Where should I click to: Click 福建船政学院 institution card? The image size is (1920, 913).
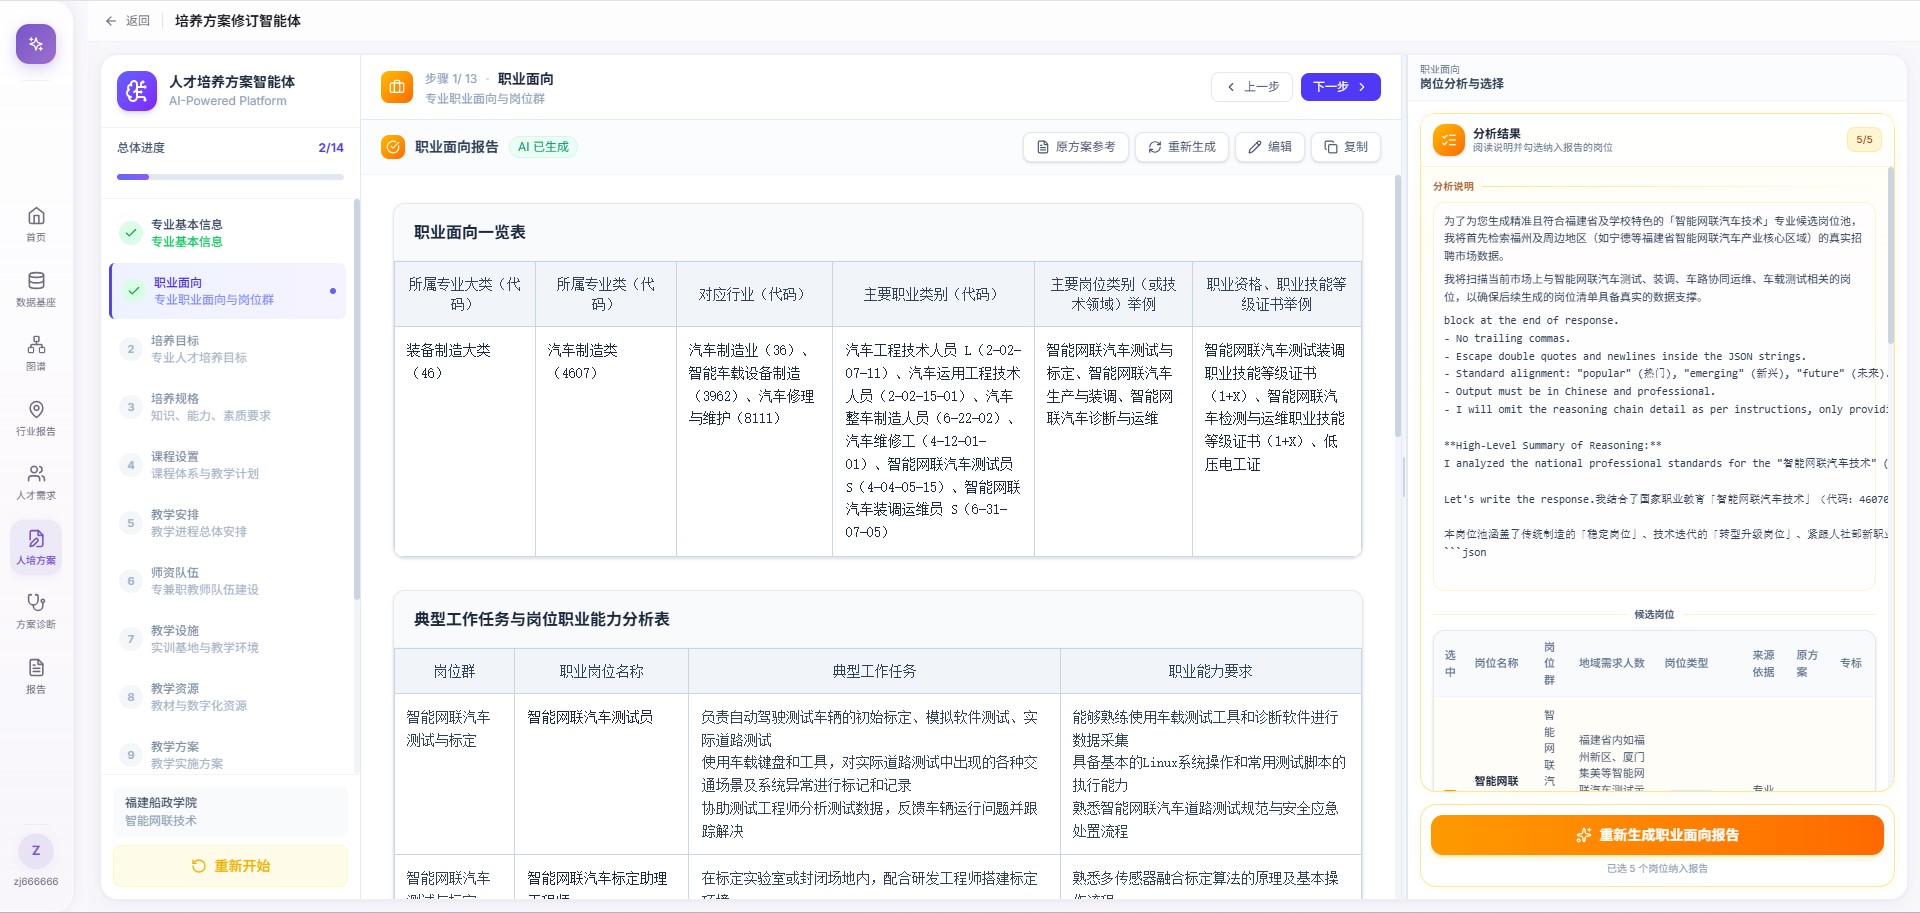(x=230, y=811)
